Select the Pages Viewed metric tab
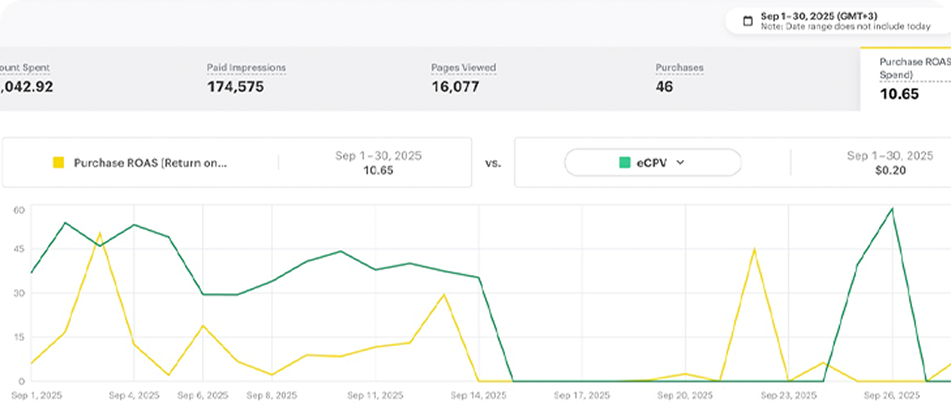951x417 pixels. (x=463, y=79)
